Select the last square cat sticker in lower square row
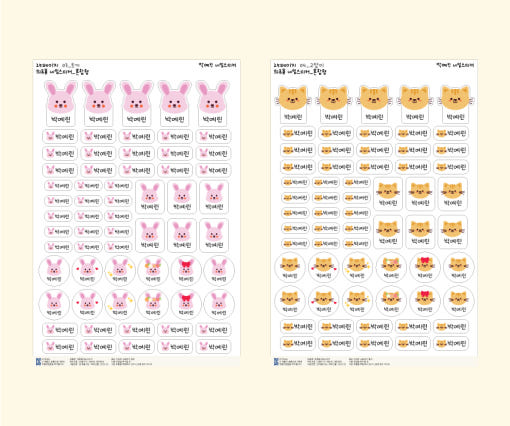The height and width of the screenshot is (426, 510). coord(453,232)
